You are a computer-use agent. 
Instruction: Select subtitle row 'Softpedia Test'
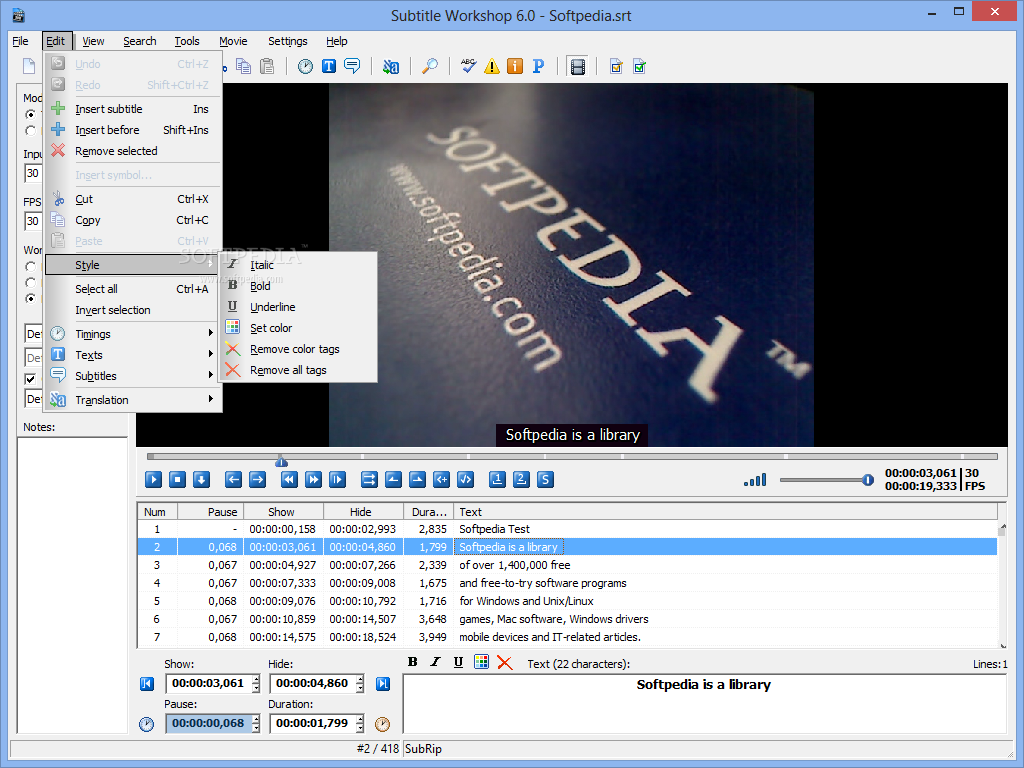pos(567,529)
